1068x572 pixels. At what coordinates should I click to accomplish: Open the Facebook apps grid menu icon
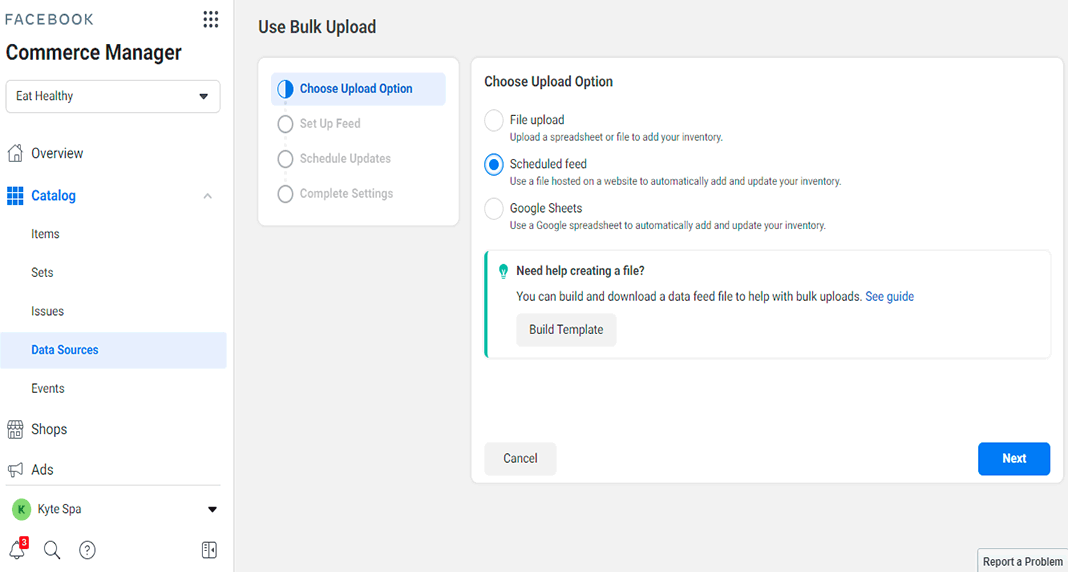(x=210, y=20)
